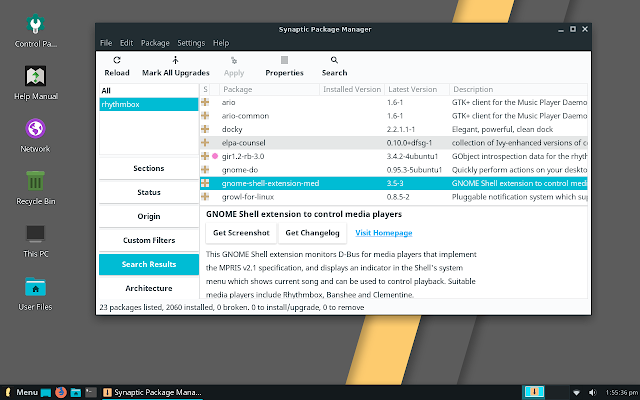Open the taskbar Menu button
The width and height of the screenshot is (640, 400).
[21, 392]
